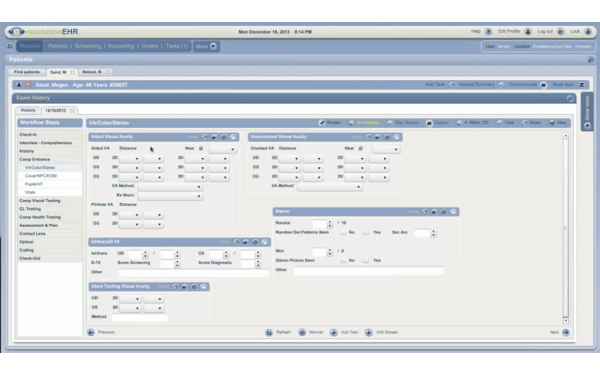Click the Communicate icon in patient bar
This screenshot has width=600, height=375.
pyautogui.click(x=543, y=85)
